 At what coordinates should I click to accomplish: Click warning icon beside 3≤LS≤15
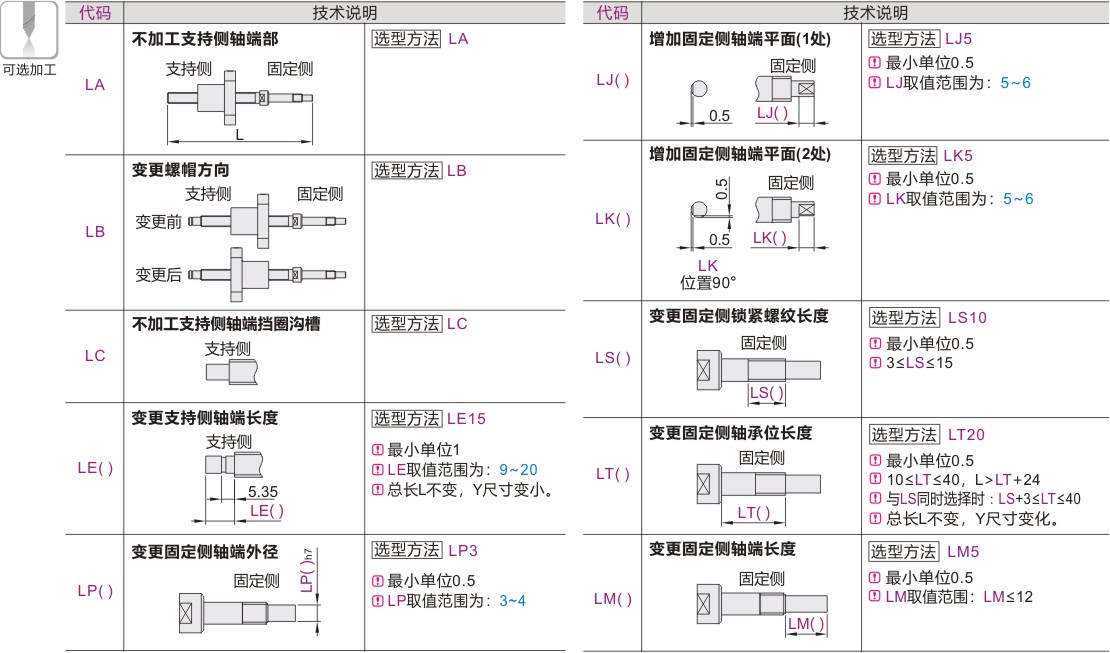875,363
